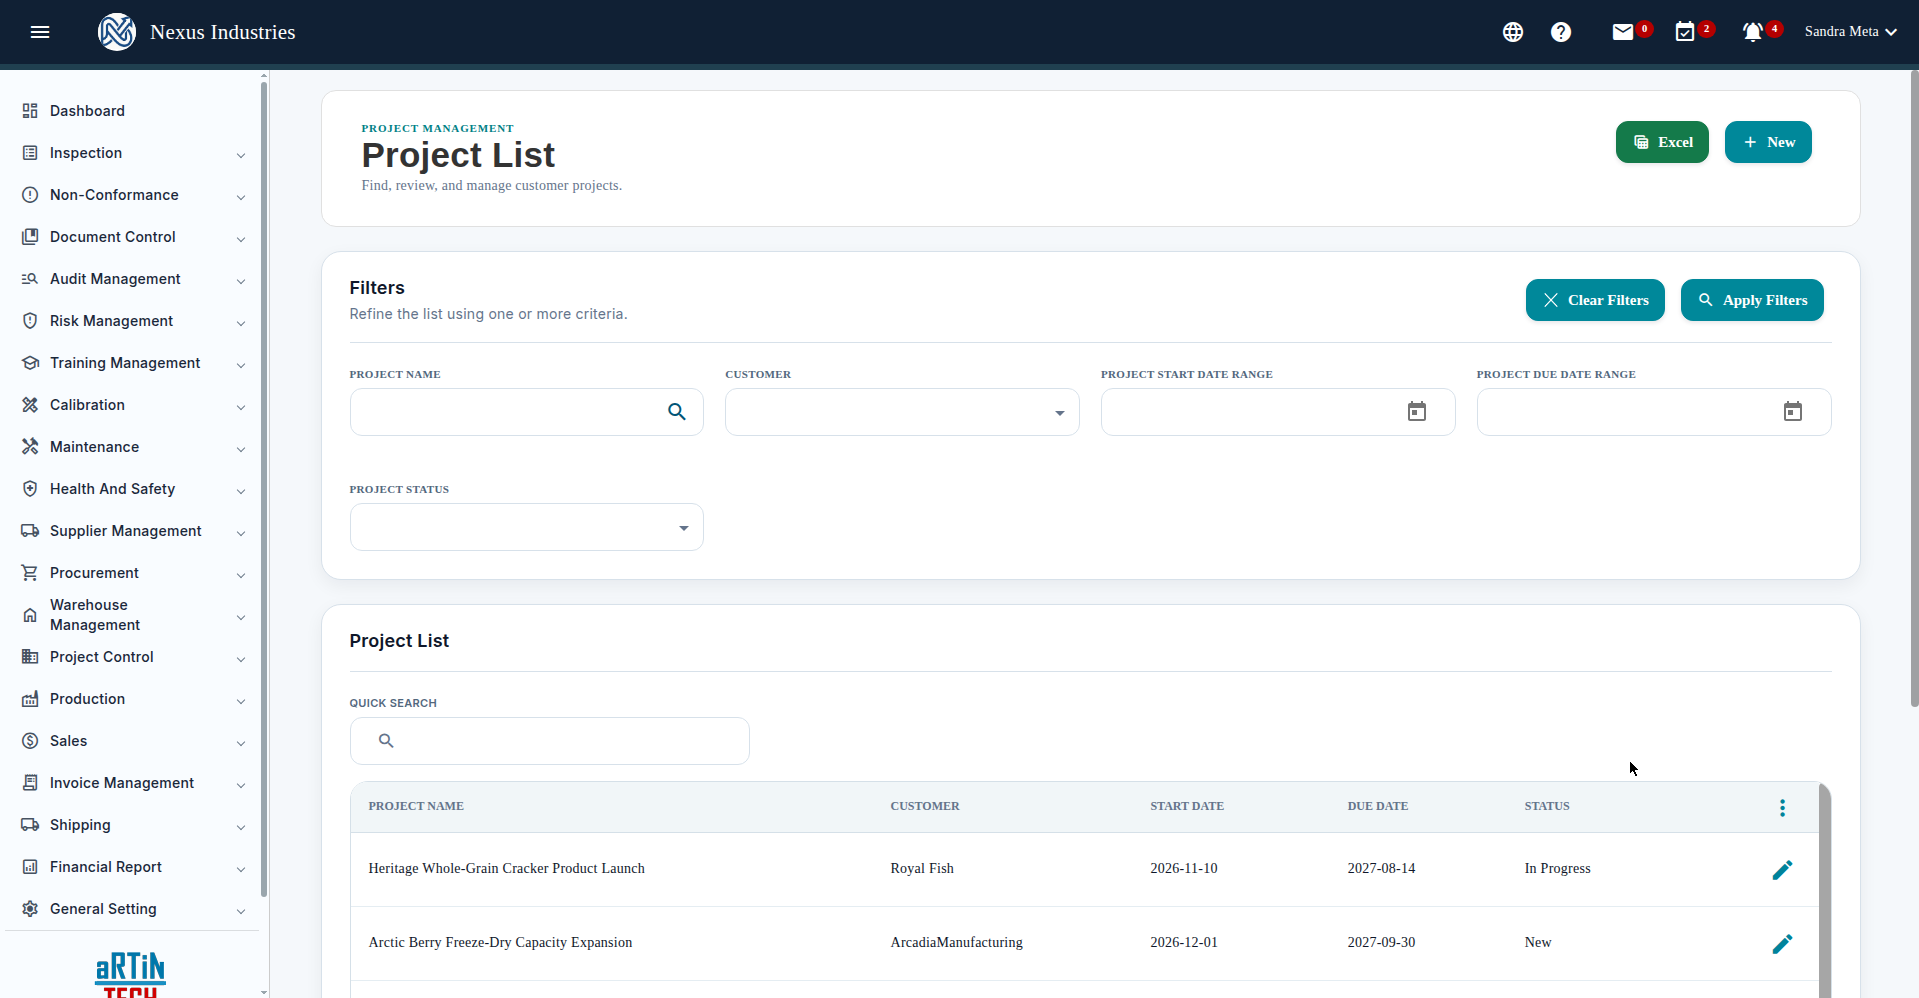Expand the Inspection menu chevron
The width and height of the screenshot is (1919, 998).
coord(241,155)
